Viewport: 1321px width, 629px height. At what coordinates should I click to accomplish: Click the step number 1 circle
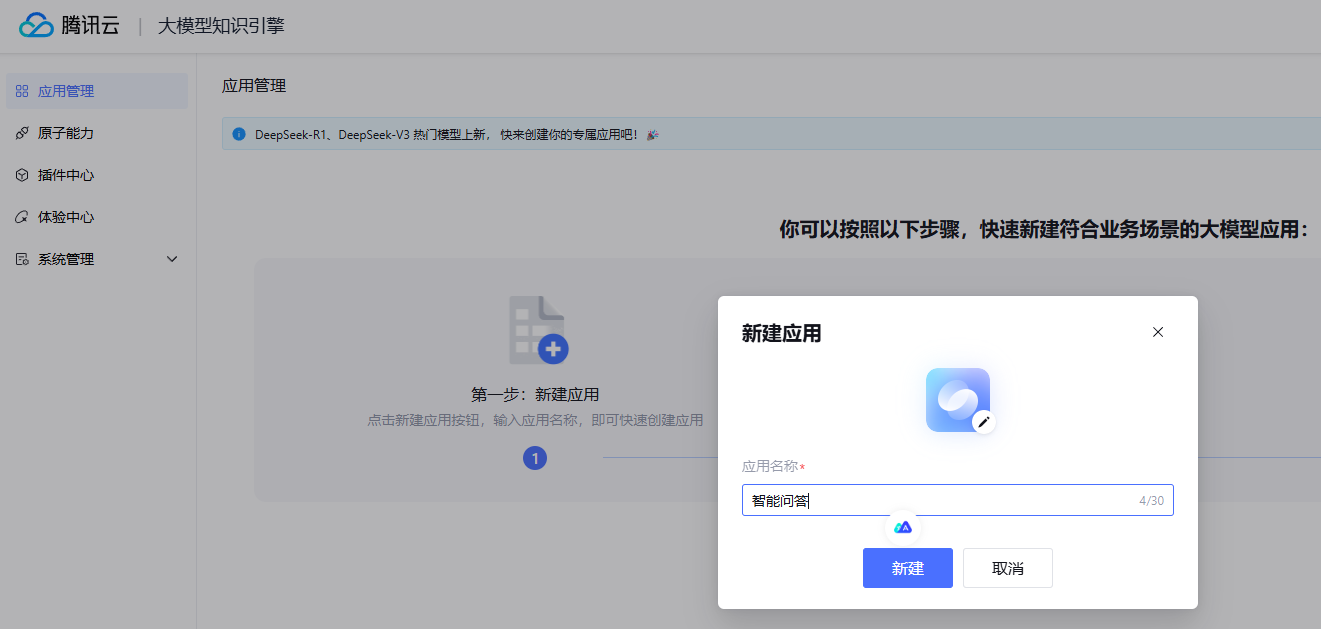point(535,458)
